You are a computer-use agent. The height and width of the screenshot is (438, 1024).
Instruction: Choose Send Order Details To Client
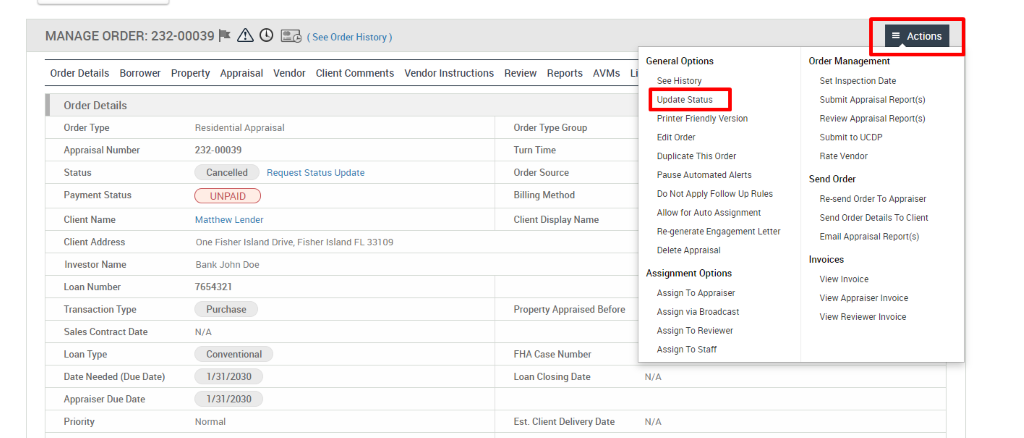point(874,218)
